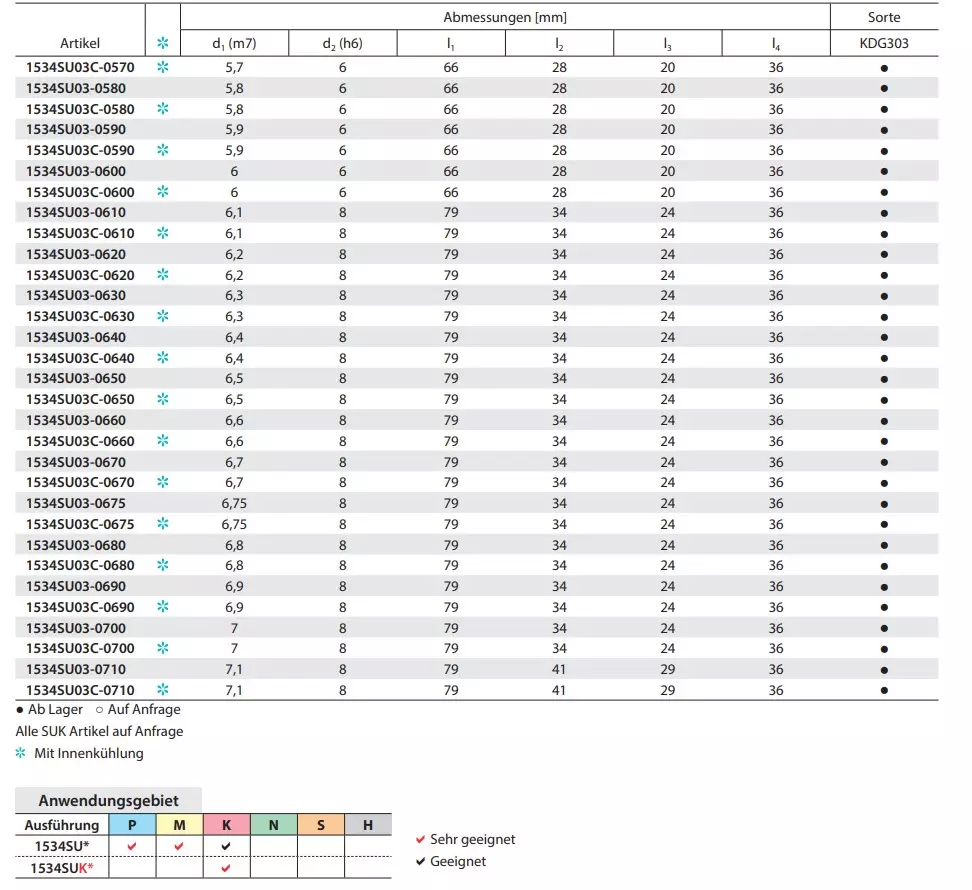Image resolution: width=972 pixels, height=890 pixels.
Task: Click the black checkmark next to 'Geeignet'
Action: coord(421,861)
